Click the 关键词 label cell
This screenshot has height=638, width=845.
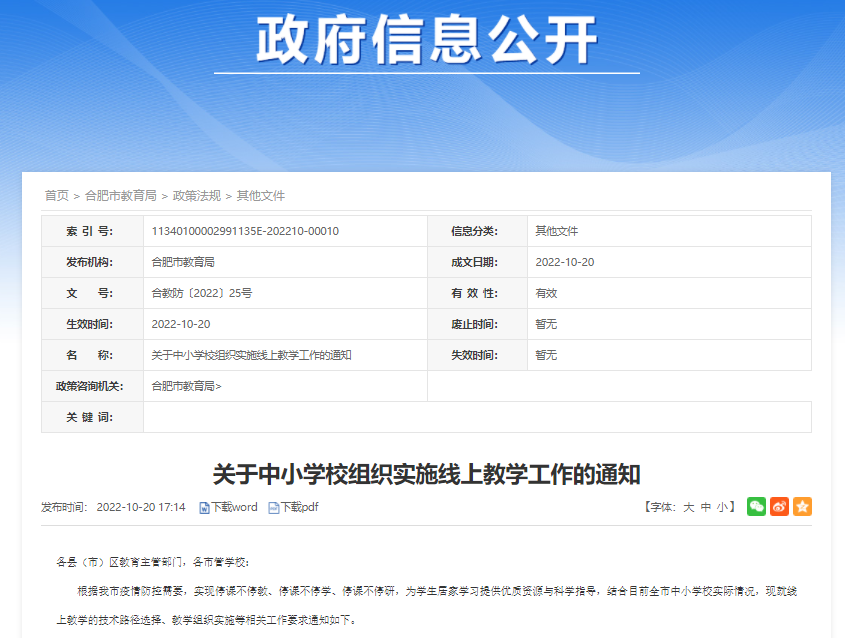(92, 417)
